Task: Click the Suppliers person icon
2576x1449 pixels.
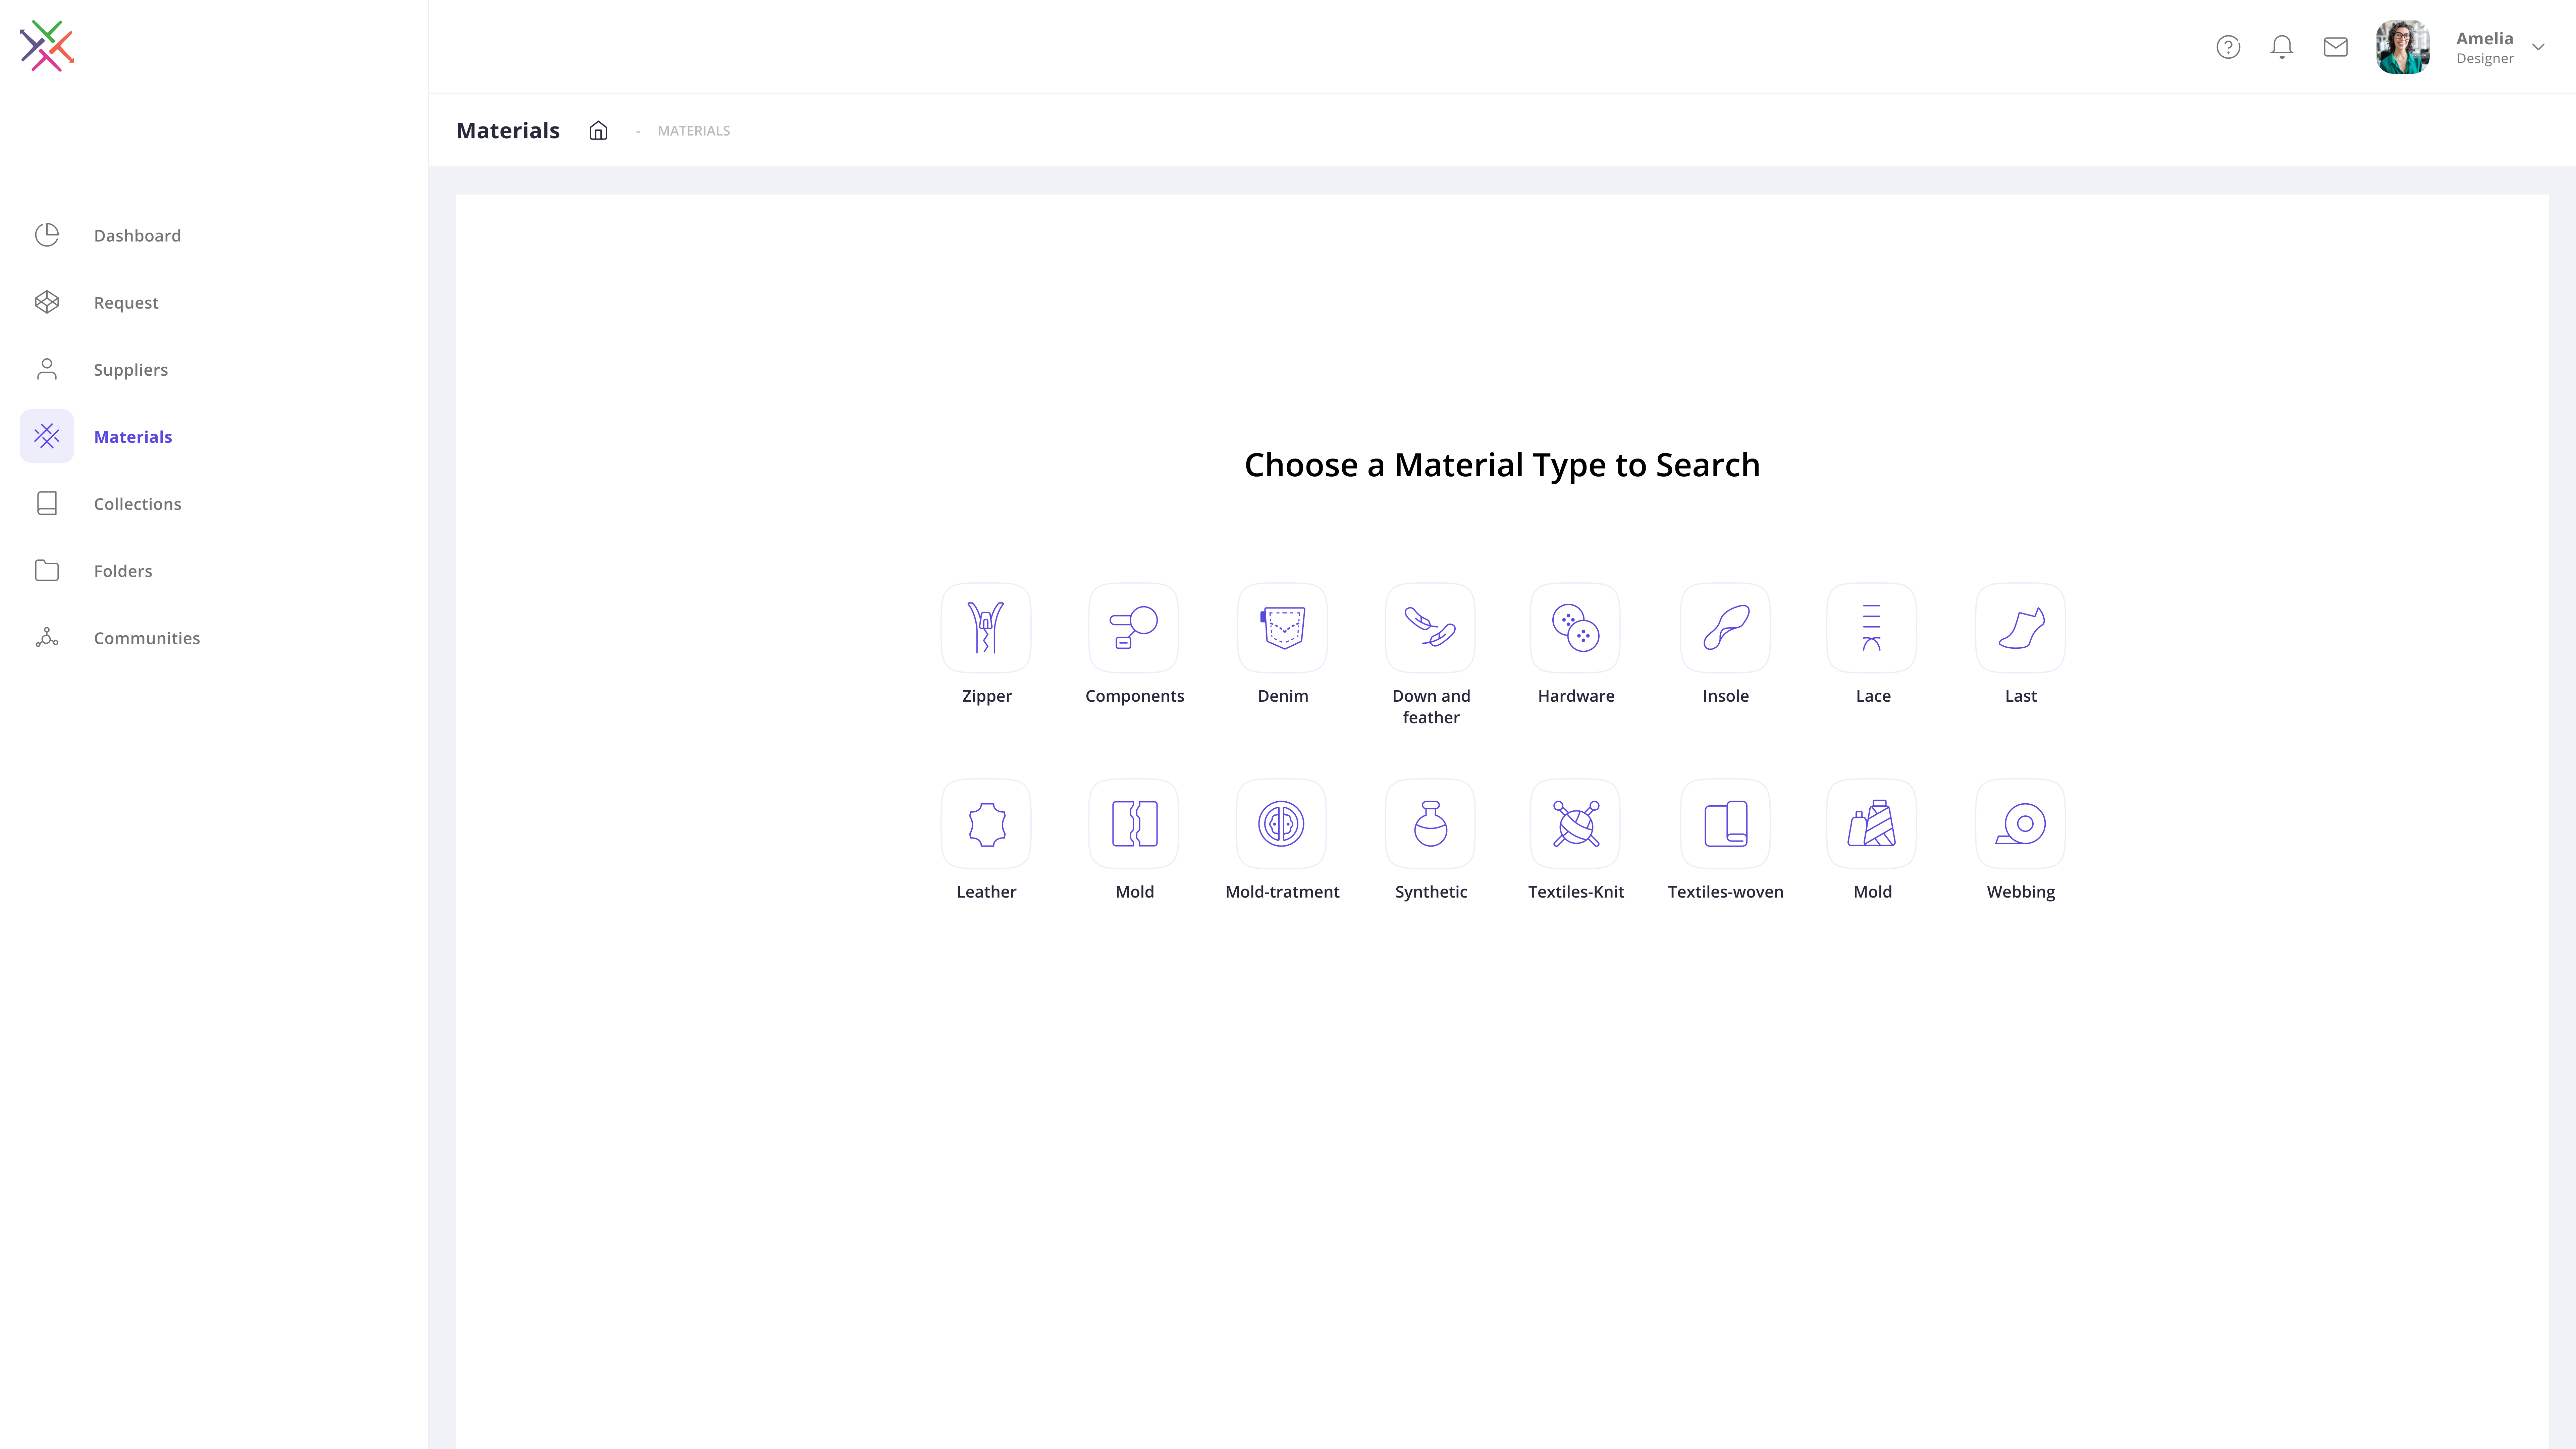Action: click(47, 369)
